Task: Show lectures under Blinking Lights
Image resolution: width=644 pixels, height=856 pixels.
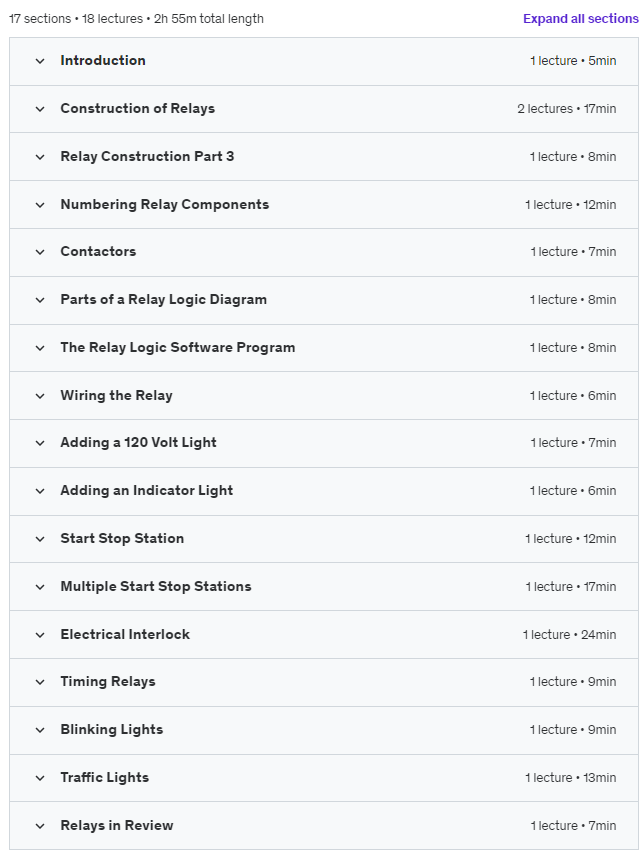Action: [x=111, y=730]
